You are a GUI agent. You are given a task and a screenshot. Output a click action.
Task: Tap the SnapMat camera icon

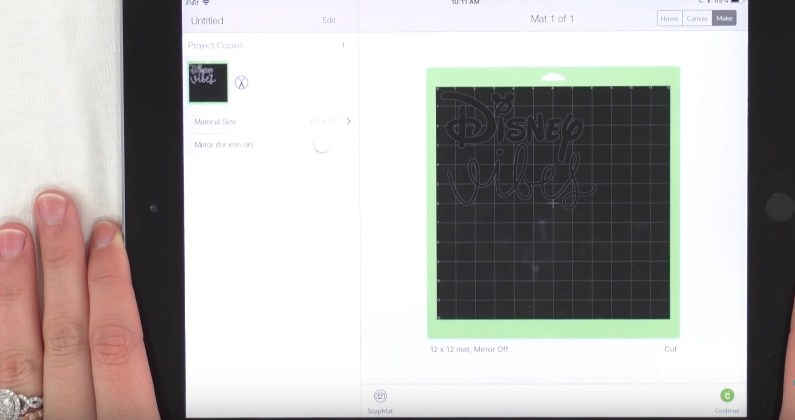point(380,396)
